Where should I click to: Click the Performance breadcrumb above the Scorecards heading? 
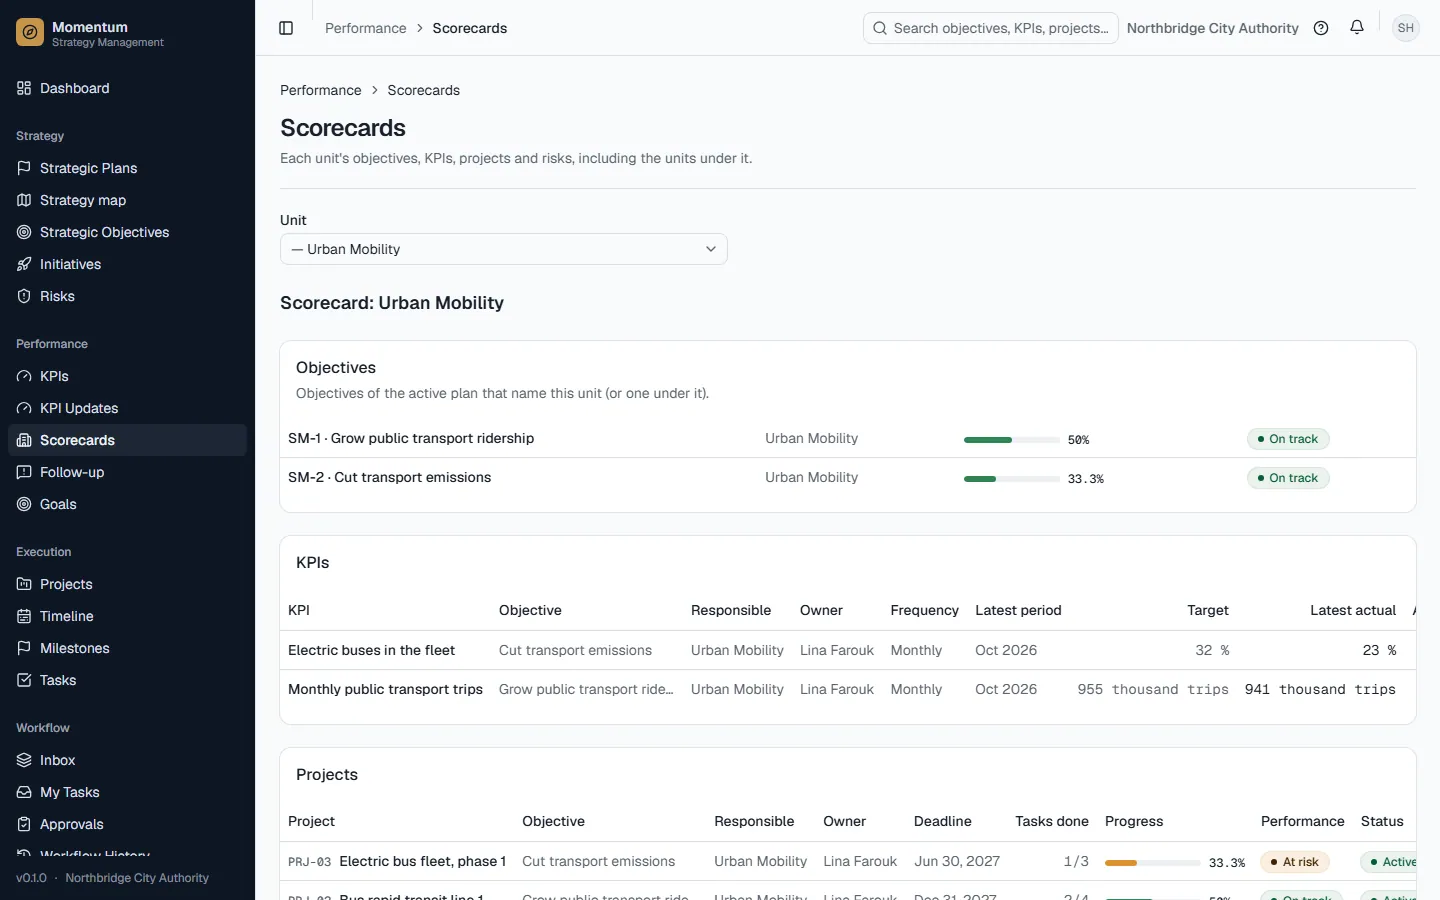click(321, 90)
